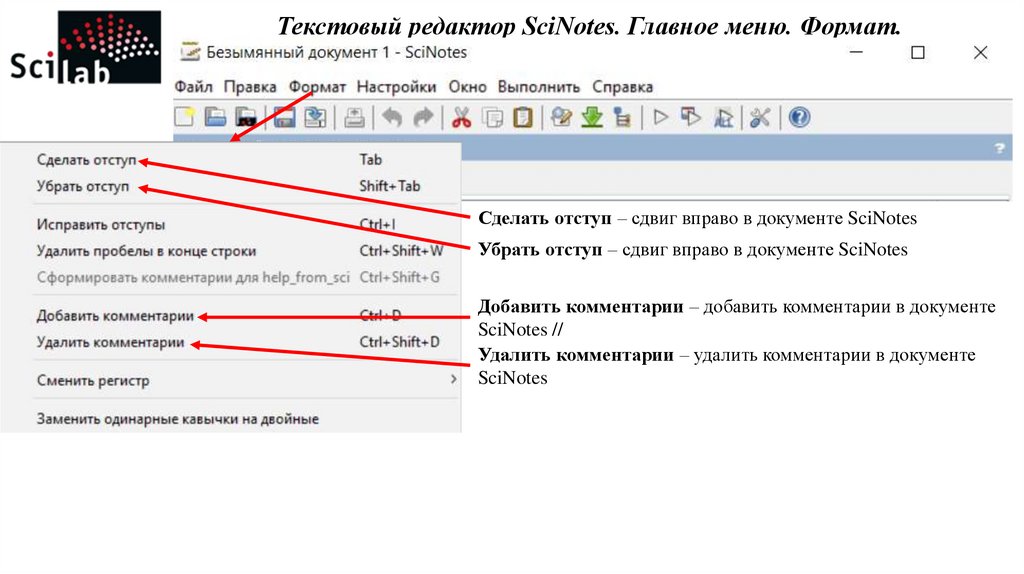Select Сделать отступ menu entry

click(x=86, y=160)
